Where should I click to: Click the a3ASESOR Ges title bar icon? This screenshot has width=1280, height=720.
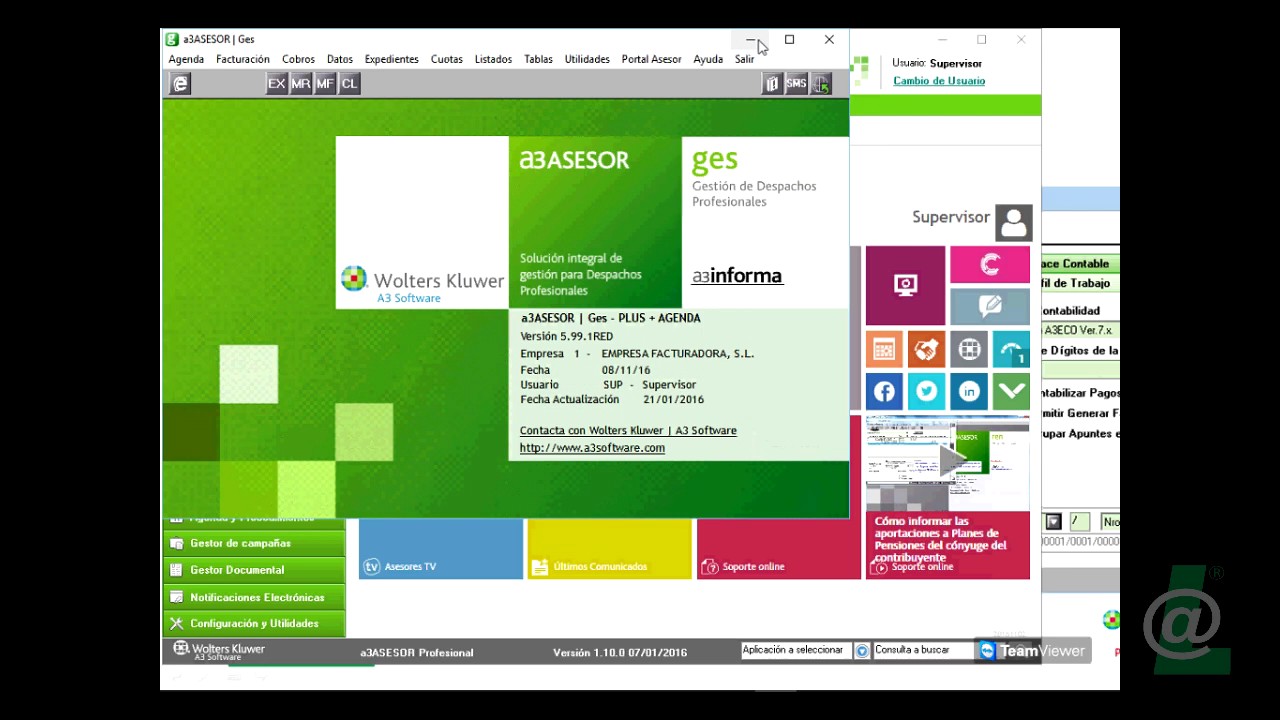[172, 39]
